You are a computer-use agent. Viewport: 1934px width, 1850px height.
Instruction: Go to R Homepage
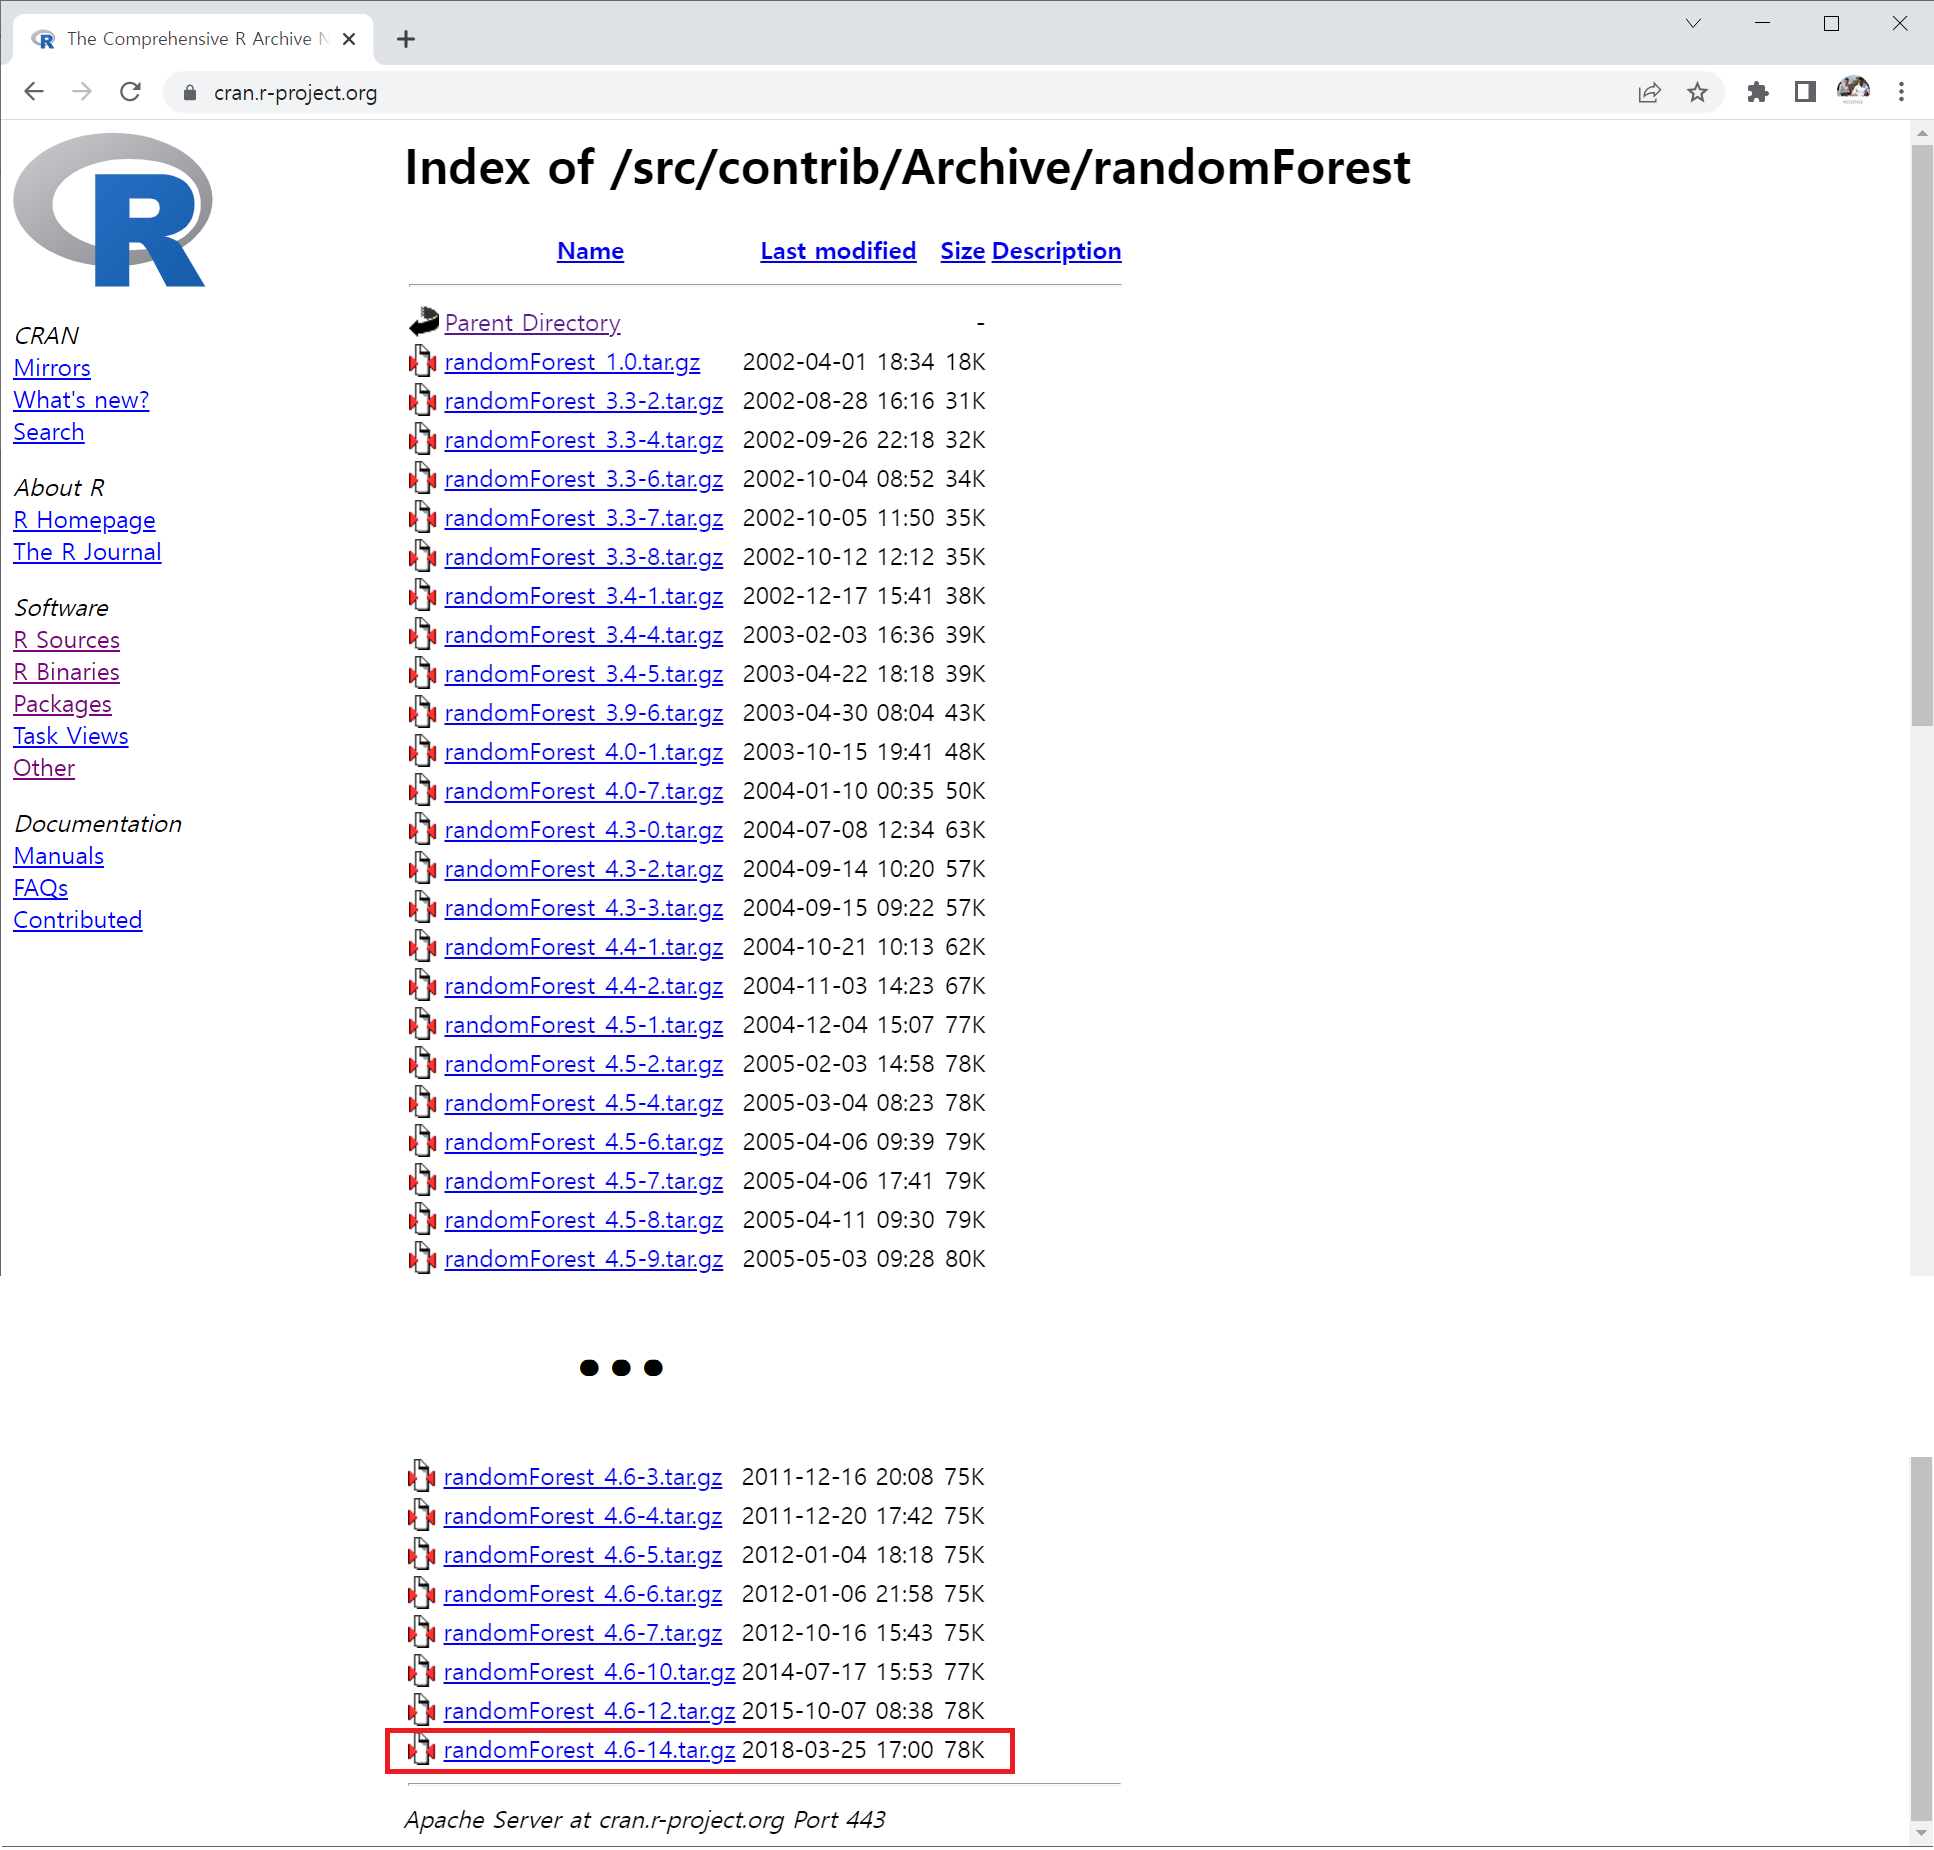(x=84, y=519)
